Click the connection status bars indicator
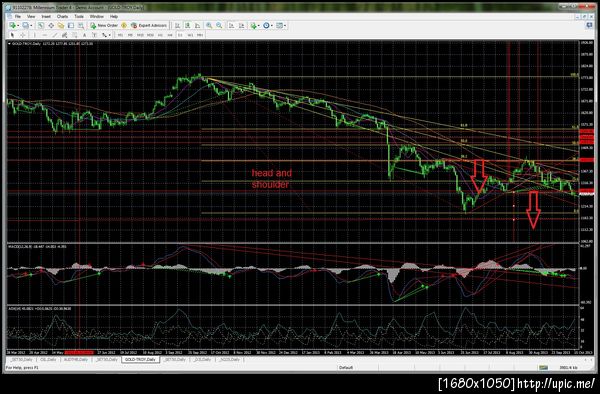 point(543,368)
